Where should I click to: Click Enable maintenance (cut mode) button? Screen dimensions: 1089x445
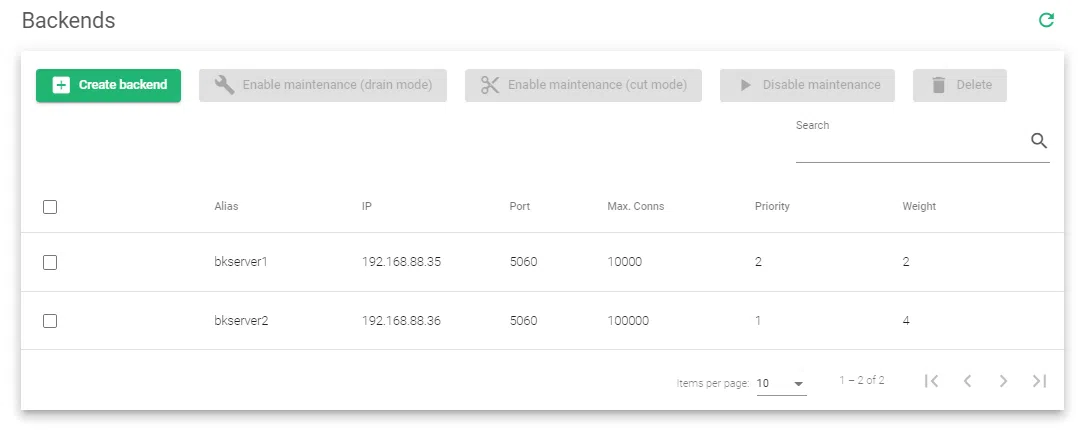583,85
